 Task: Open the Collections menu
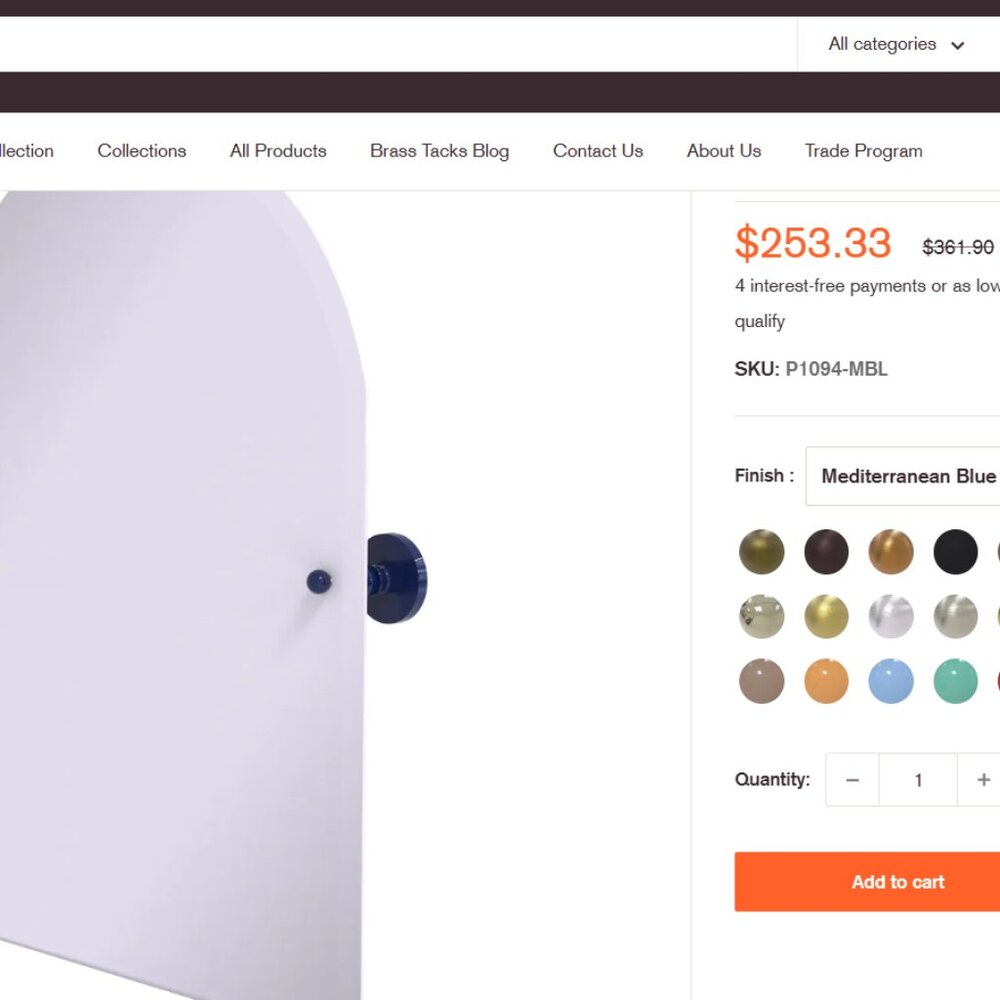point(142,151)
